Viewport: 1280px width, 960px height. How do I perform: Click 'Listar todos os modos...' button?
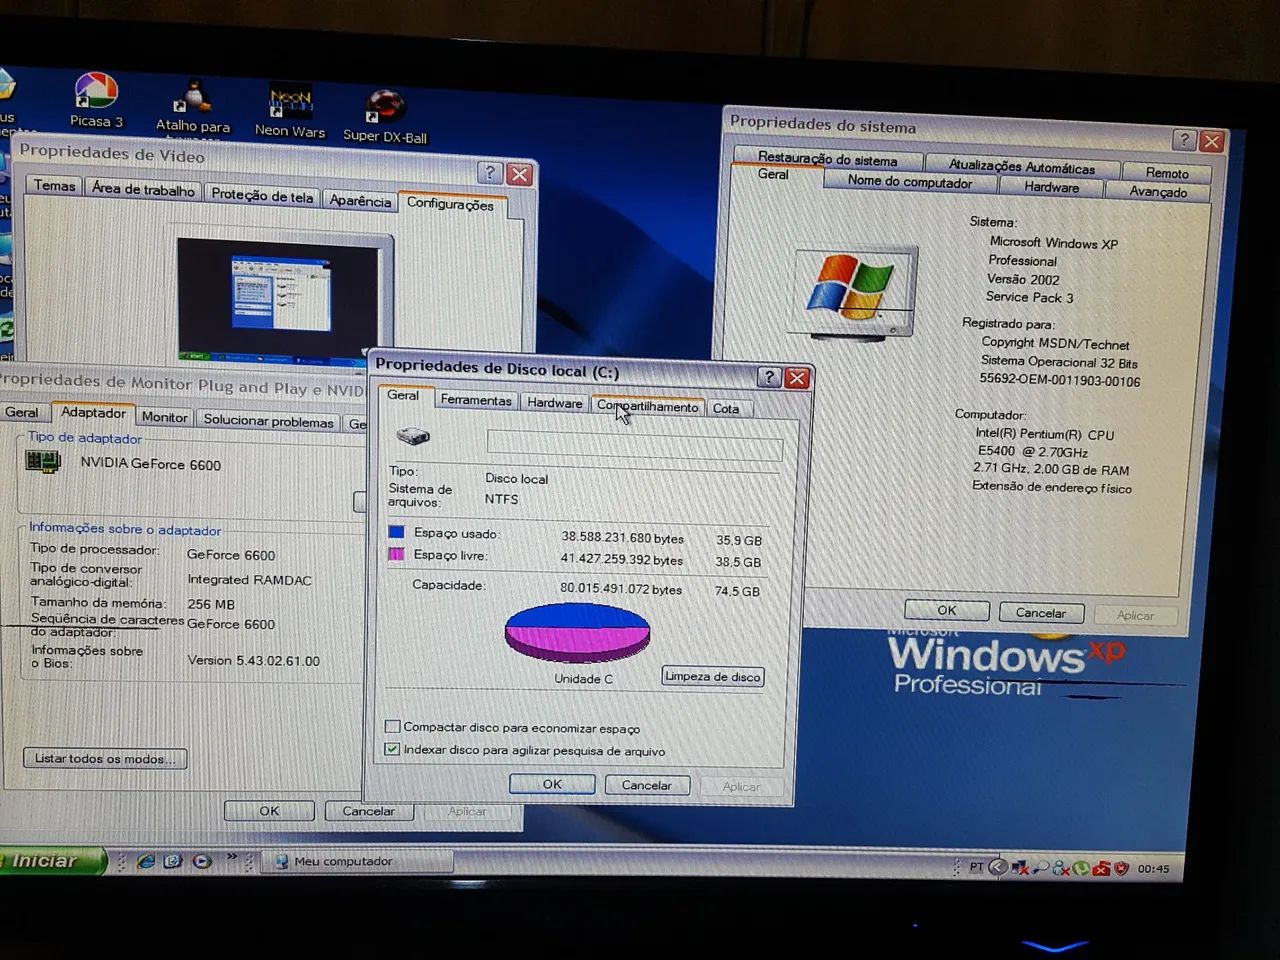(x=105, y=759)
